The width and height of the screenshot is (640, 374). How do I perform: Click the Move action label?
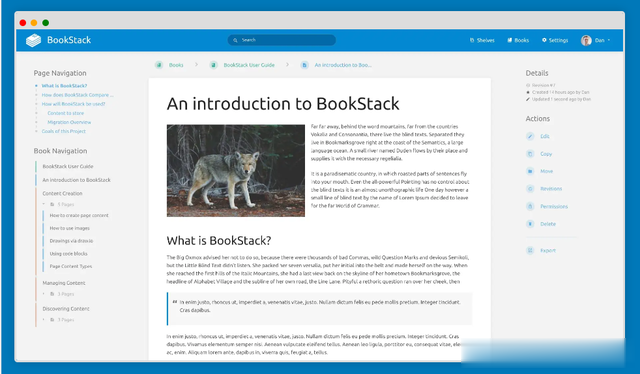pyautogui.click(x=547, y=171)
